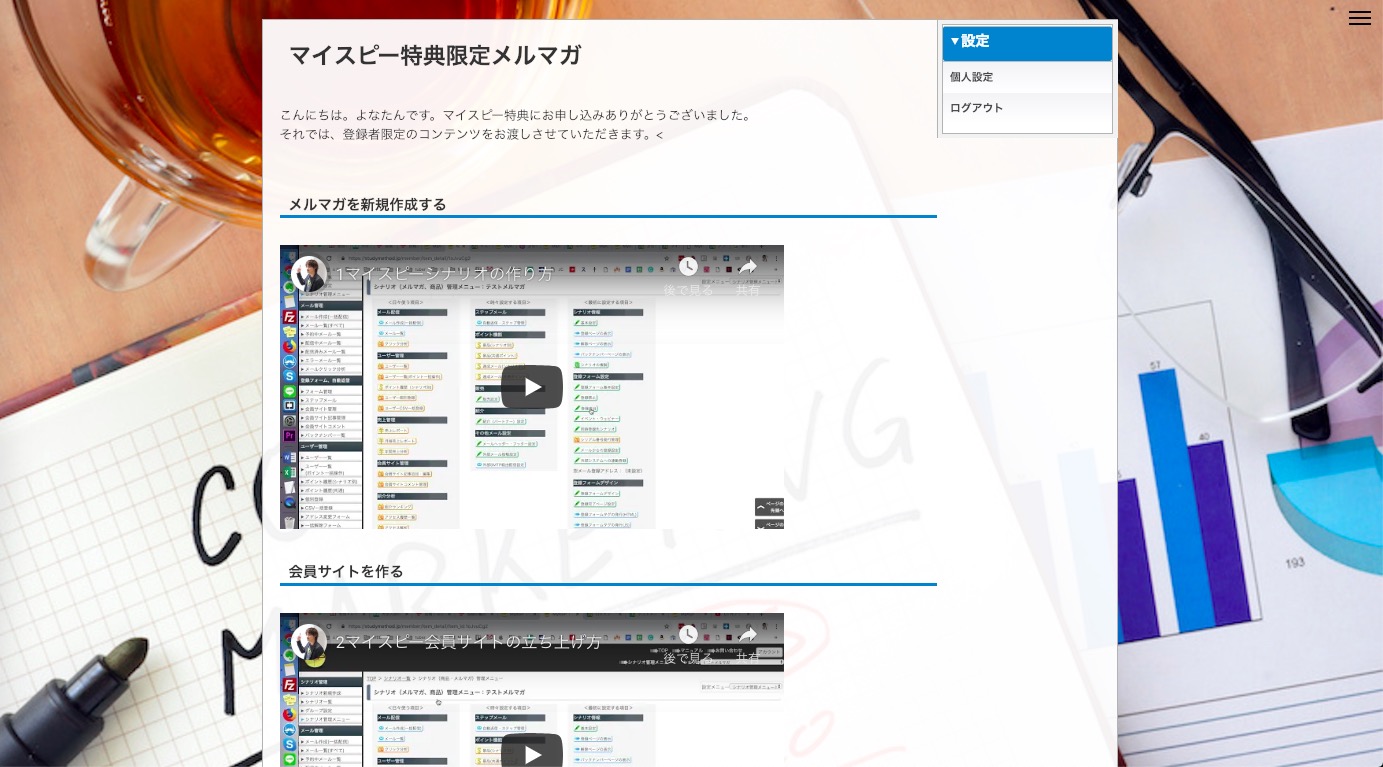The width and height of the screenshot is (1383, 767).
Task: Click the heading メルマガを新規作成する
Action: tap(368, 204)
